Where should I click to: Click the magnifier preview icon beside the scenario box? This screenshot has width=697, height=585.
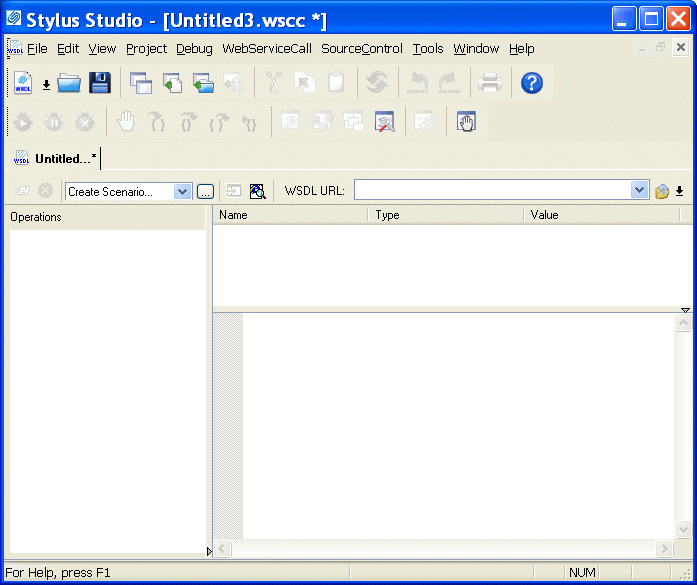click(257, 191)
